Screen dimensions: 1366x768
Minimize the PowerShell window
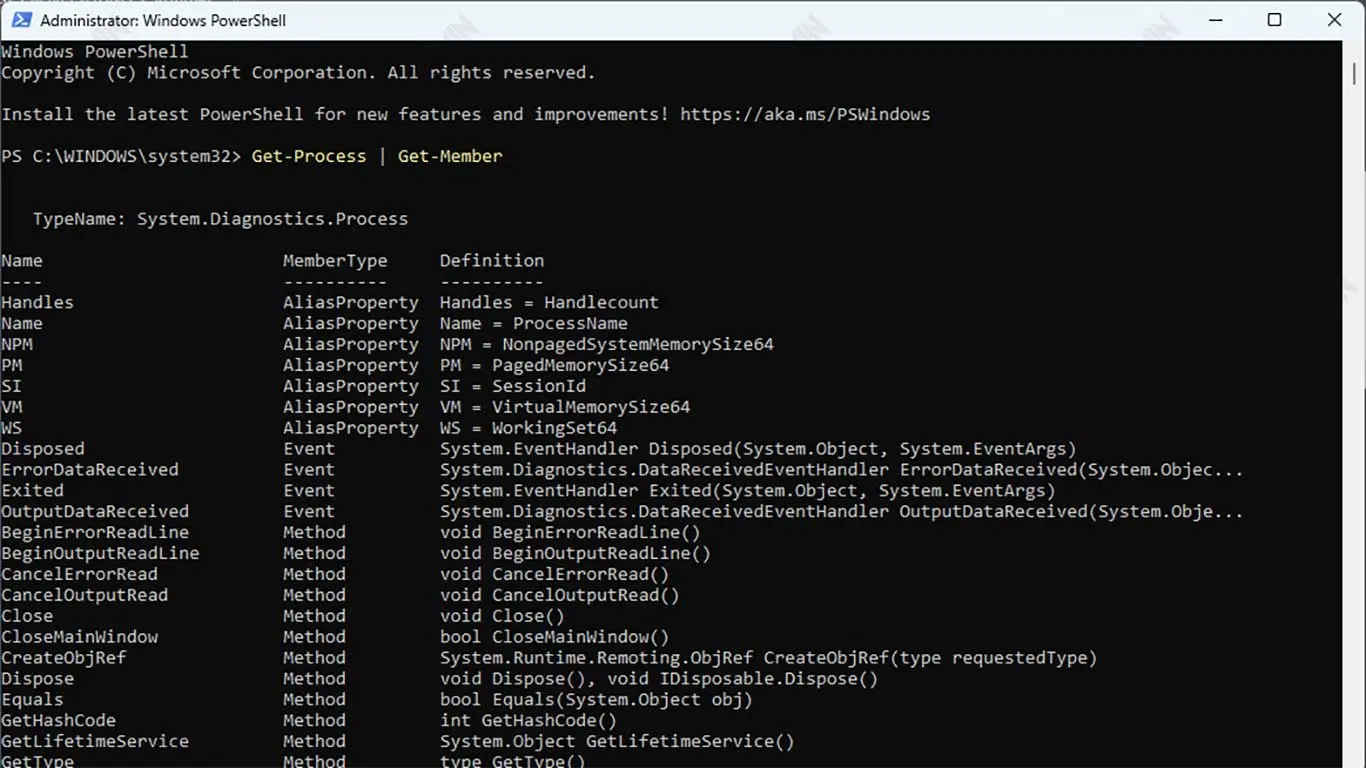[x=1214, y=20]
